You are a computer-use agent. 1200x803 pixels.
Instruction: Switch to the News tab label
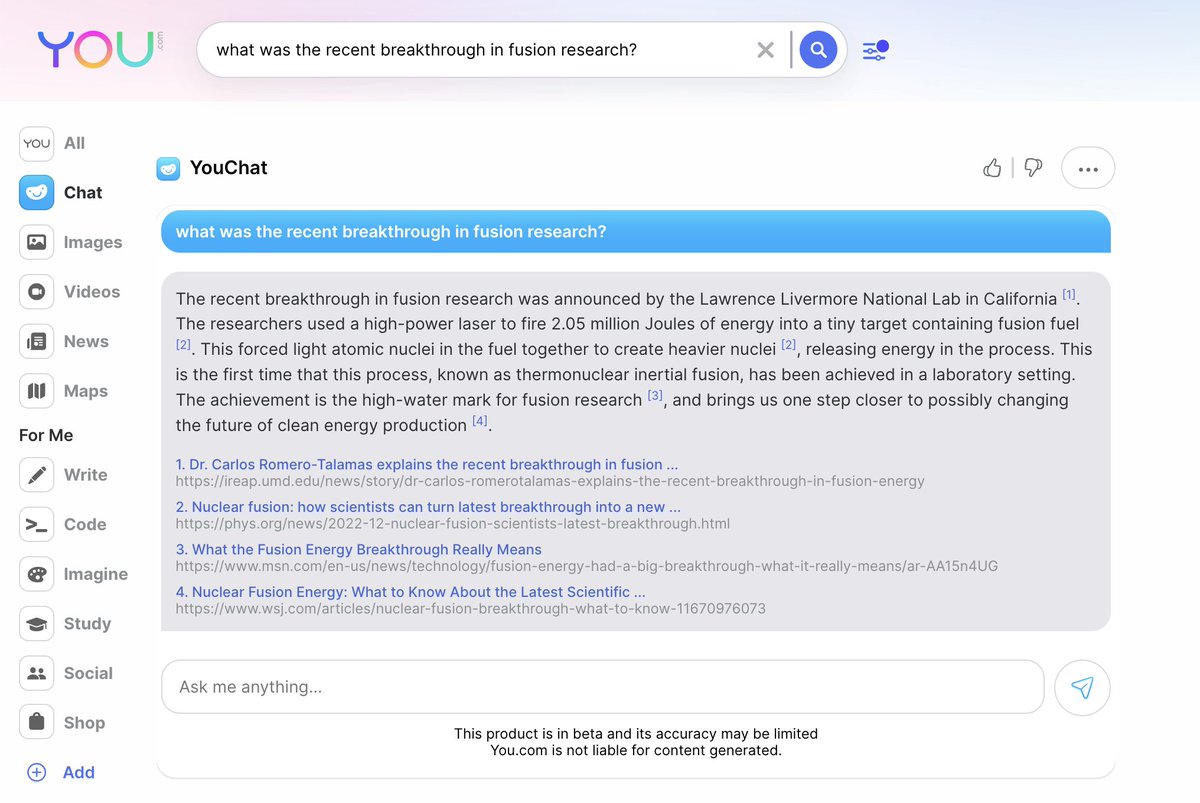(x=86, y=341)
